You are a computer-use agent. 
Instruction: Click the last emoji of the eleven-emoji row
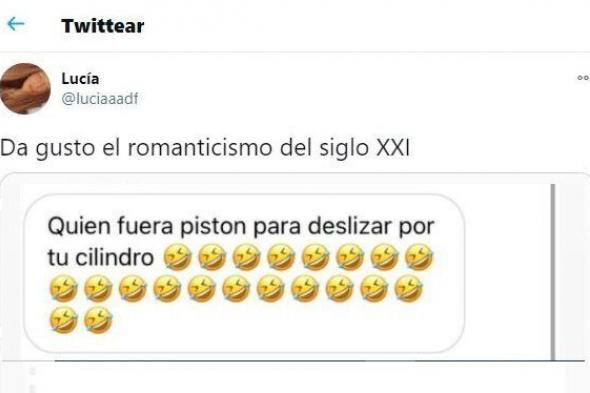[x=408, y=289]
